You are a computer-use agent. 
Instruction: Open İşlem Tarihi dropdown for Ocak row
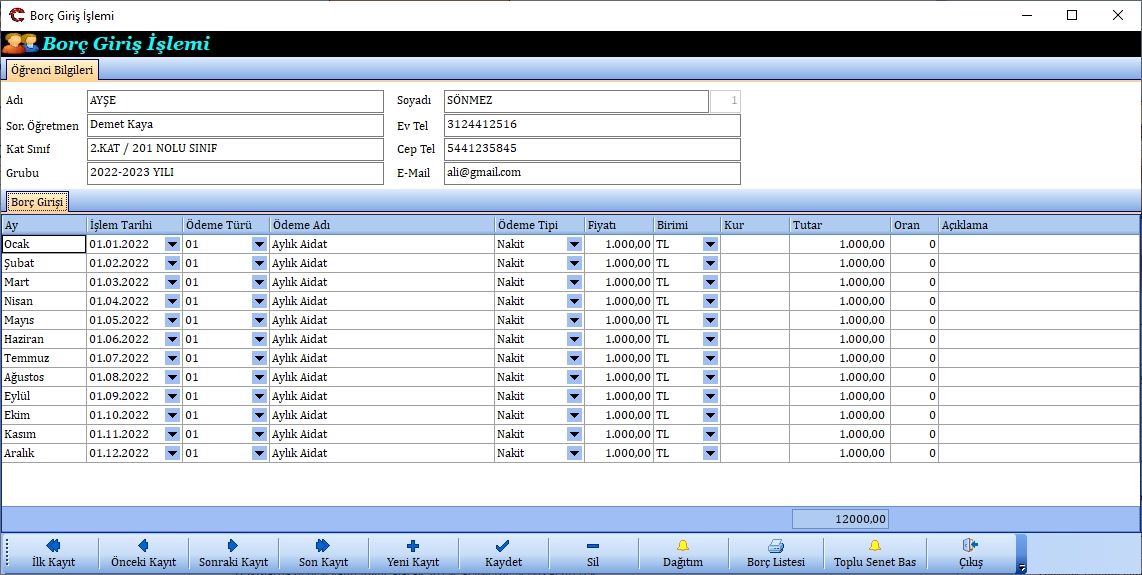coord(172,244)
